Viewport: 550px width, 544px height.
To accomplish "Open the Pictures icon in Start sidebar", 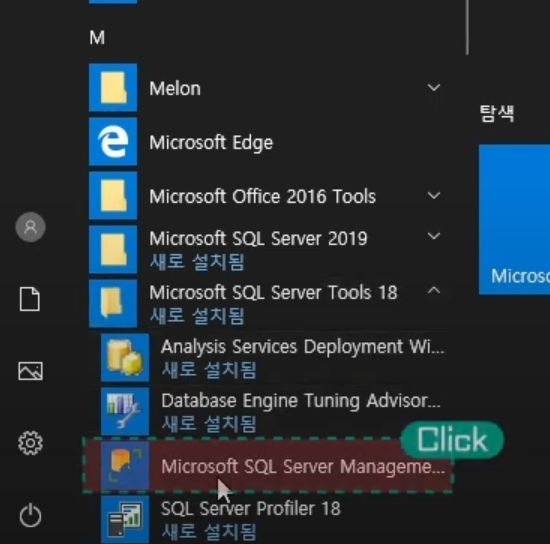I will click(31, 371).
